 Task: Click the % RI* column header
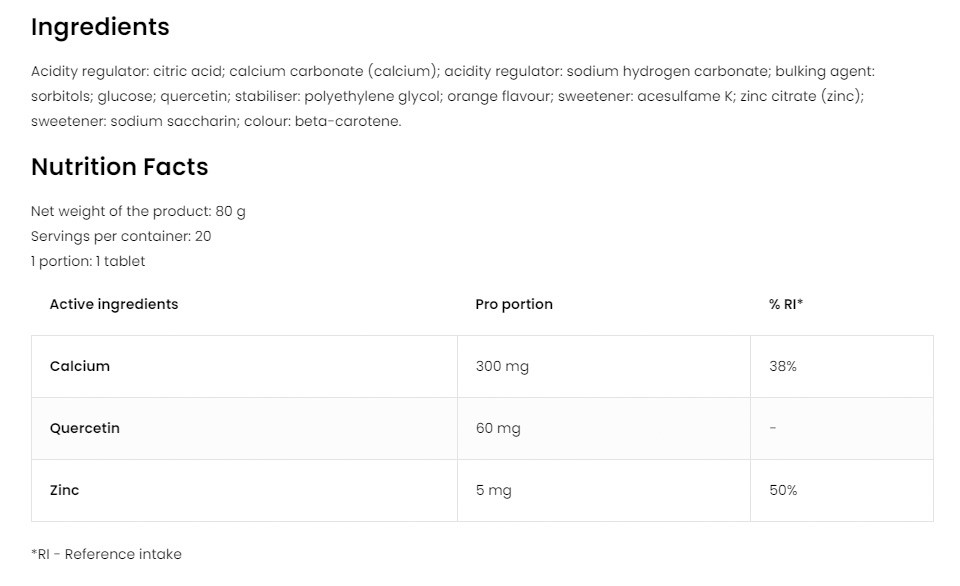[786, 304]
